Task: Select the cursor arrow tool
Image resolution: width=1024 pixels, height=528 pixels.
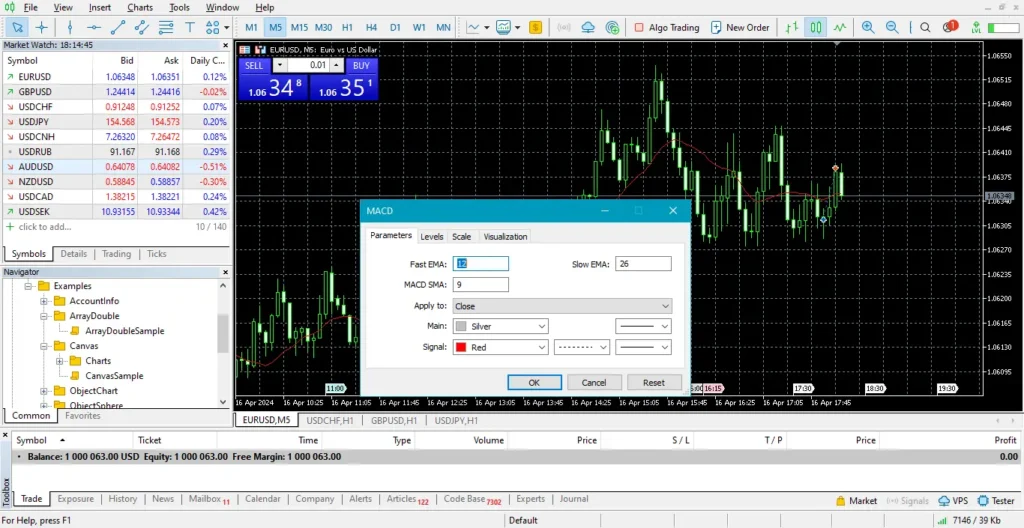Action: [x=18, y=27]
